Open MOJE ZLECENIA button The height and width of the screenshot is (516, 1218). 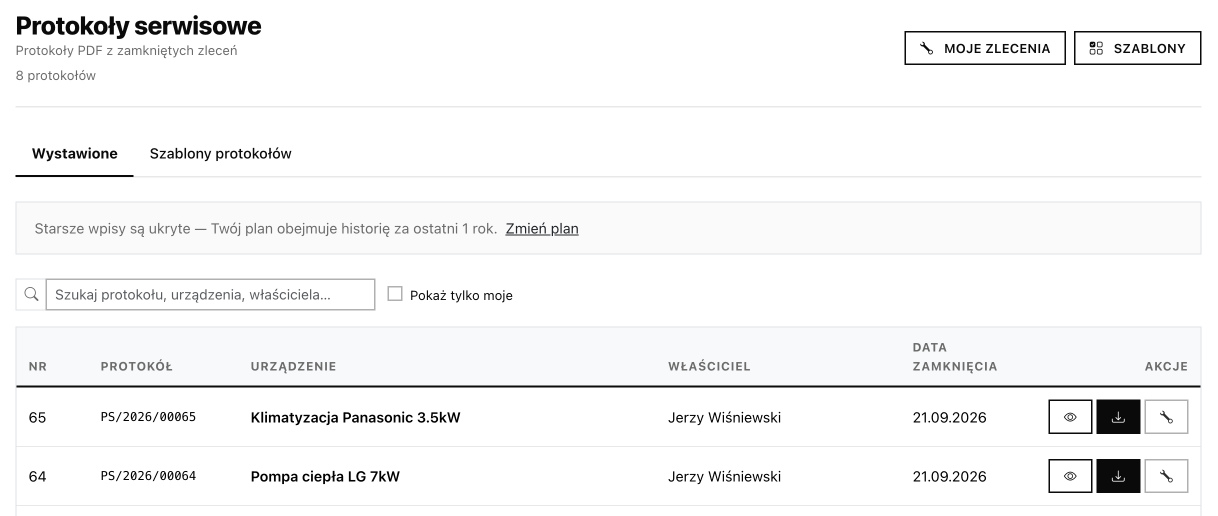[x=985, y=48]
